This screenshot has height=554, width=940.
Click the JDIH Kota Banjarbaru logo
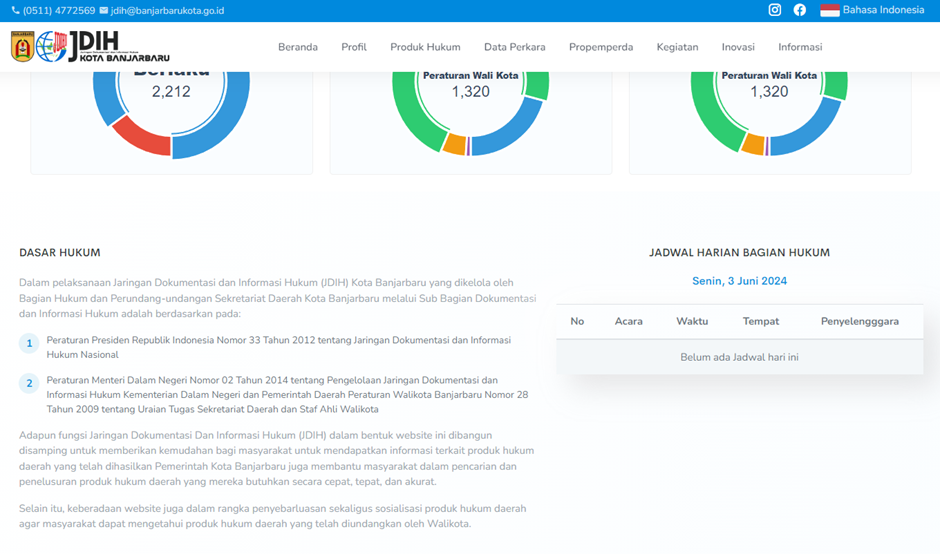90,47
